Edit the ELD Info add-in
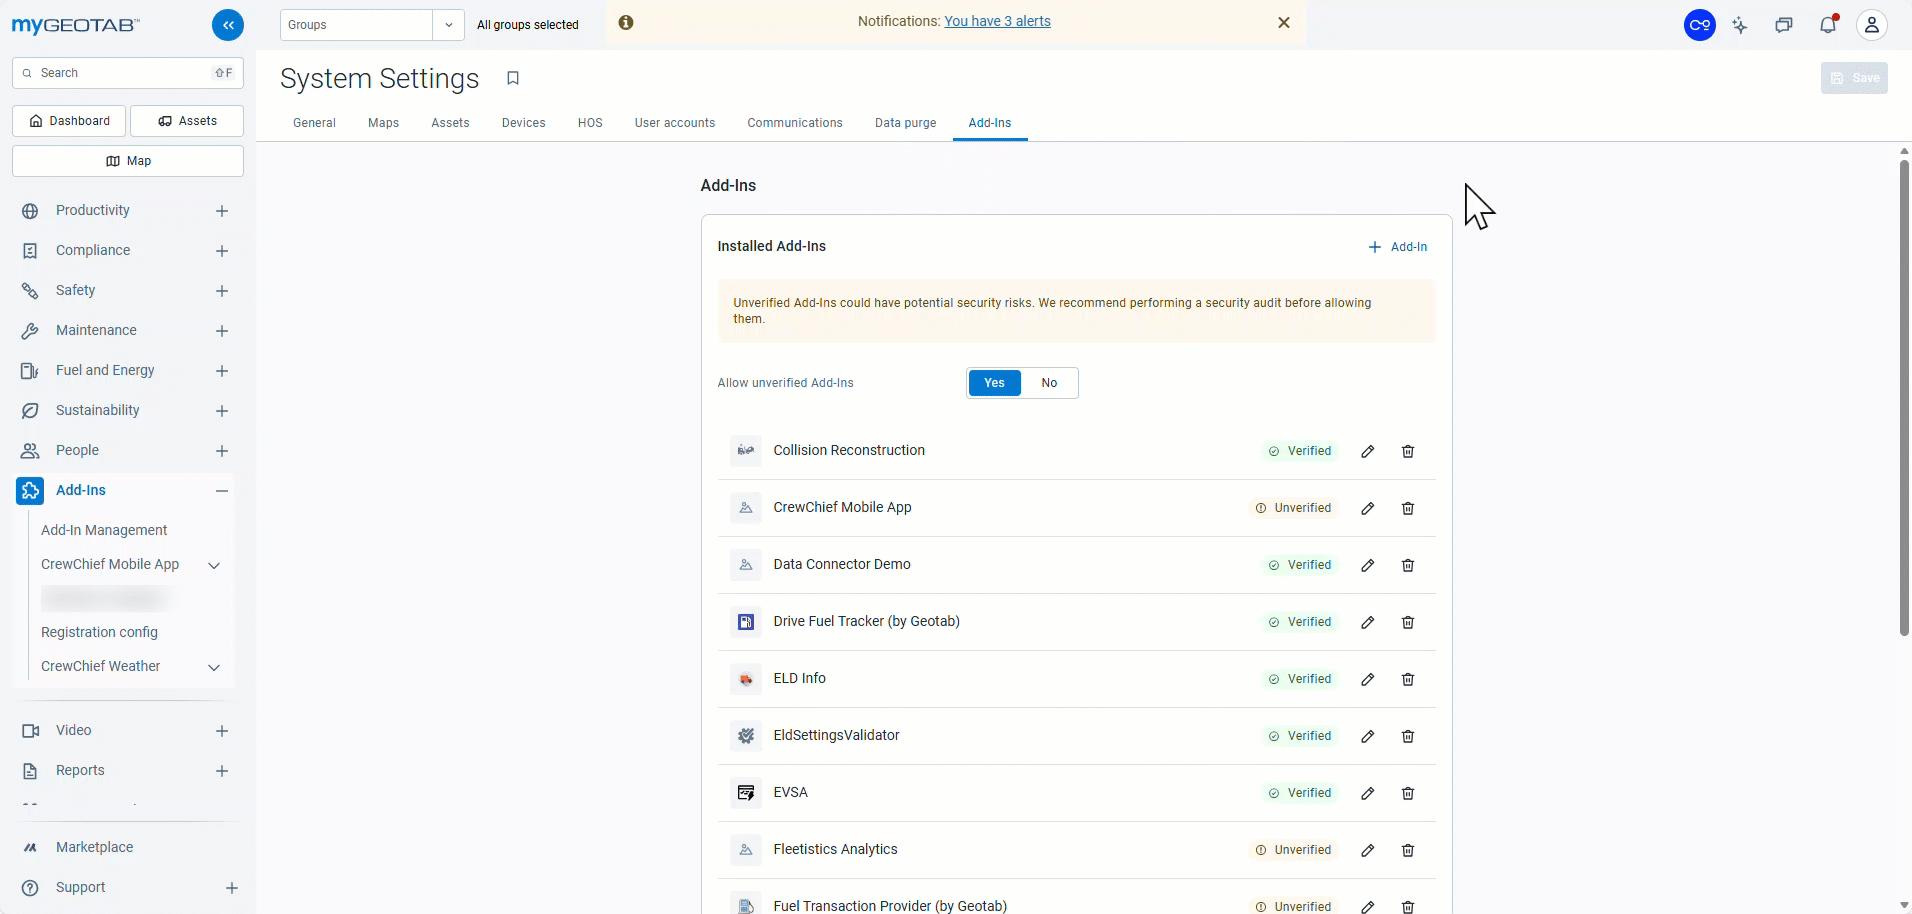This screenshot has width=1912, height=914. coord(1367,679)
